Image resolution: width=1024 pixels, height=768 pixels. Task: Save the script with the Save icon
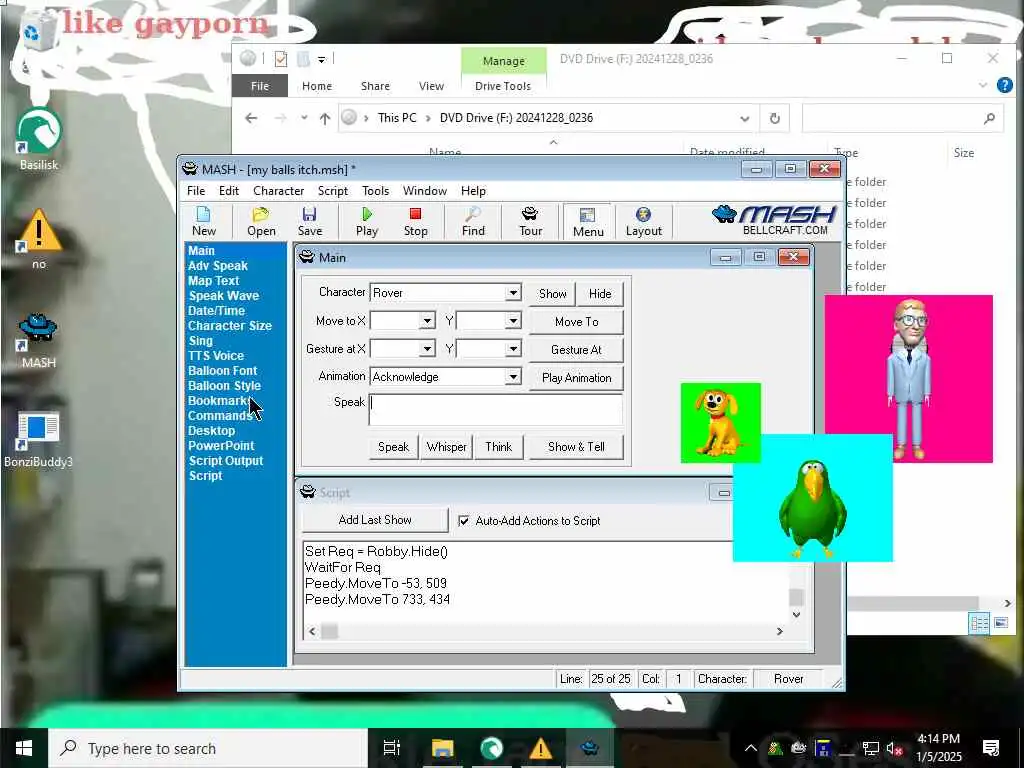(310, 221)
